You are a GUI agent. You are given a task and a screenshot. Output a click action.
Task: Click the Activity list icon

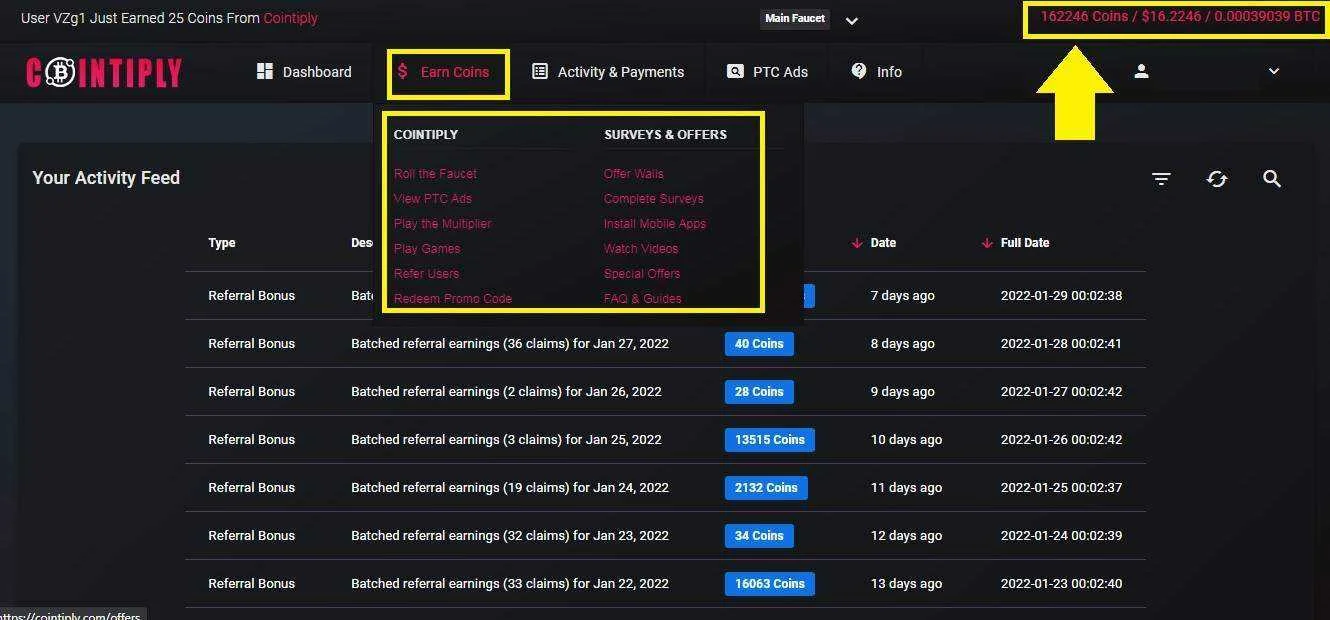(540, 71)
